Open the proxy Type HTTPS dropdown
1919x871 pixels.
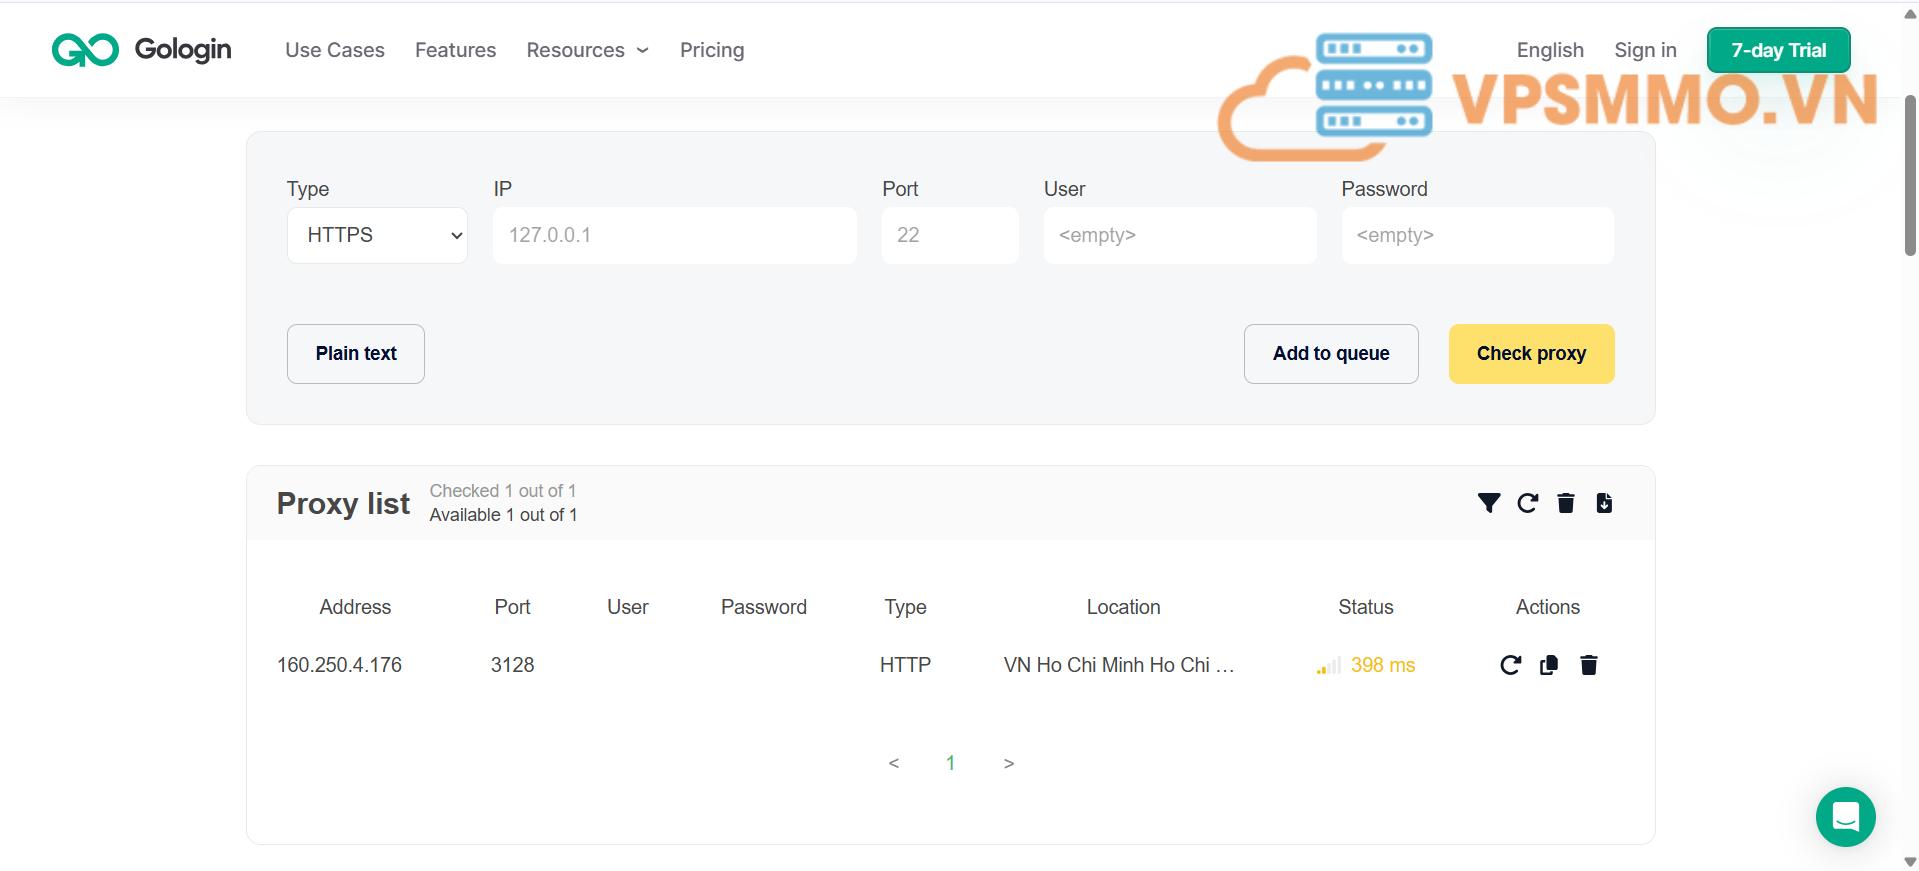pyautogui.click(x=377, y=236)
